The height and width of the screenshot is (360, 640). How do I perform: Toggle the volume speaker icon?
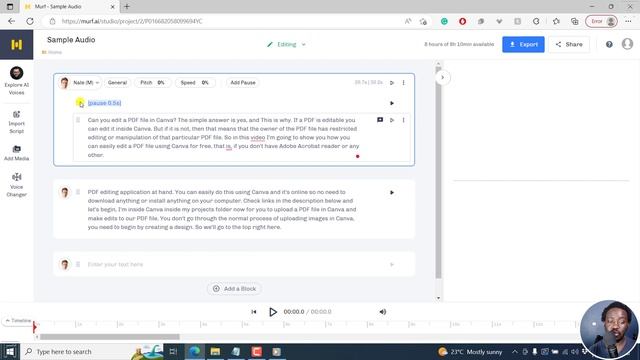pos(382,312)
